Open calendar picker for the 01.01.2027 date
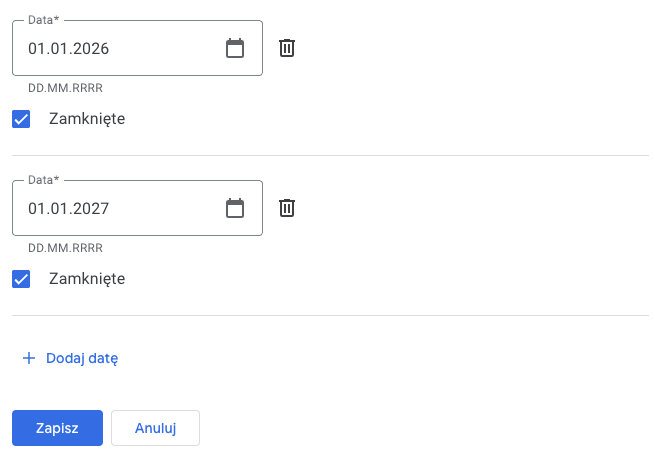 (x=235, y=208)
